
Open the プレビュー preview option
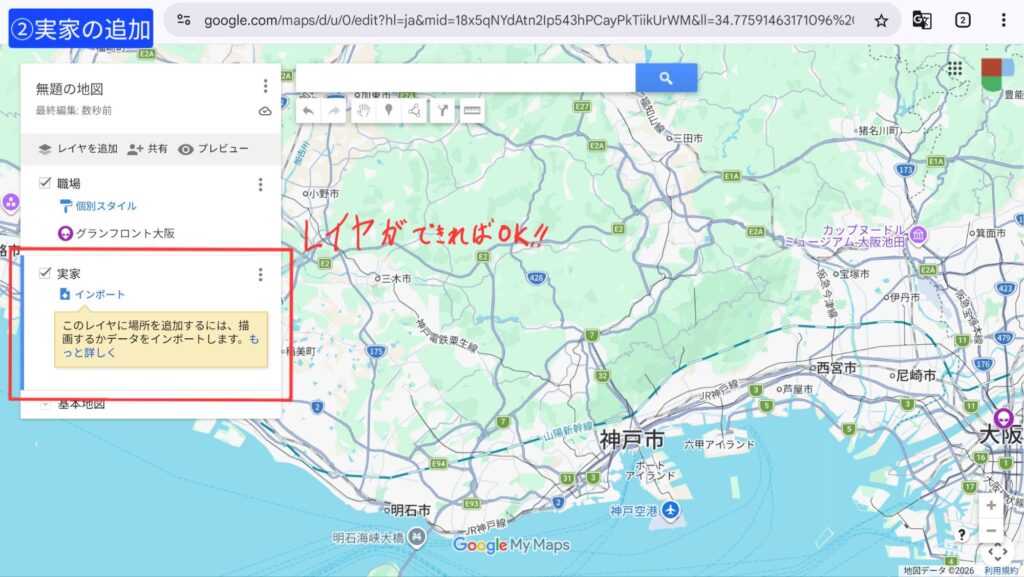pyautogui.click(x=213, y=149)
